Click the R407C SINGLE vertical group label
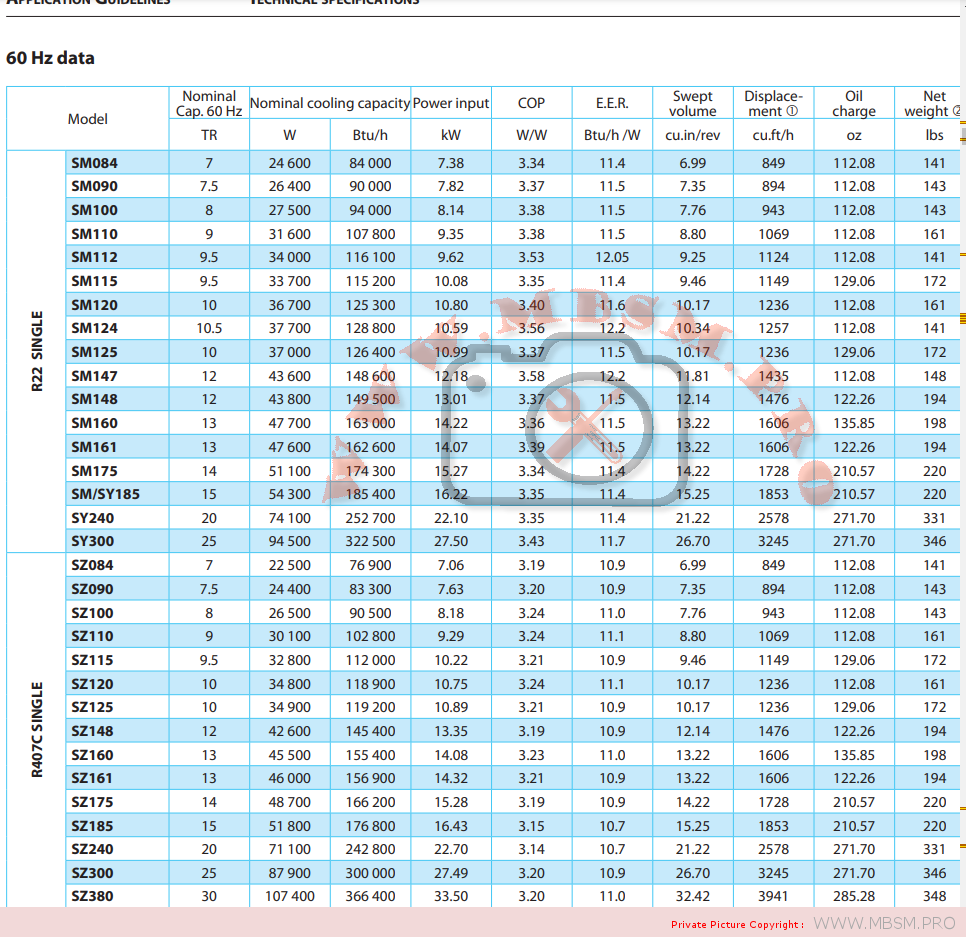Viewport: 966px width, 937px height. click(37, 730)
